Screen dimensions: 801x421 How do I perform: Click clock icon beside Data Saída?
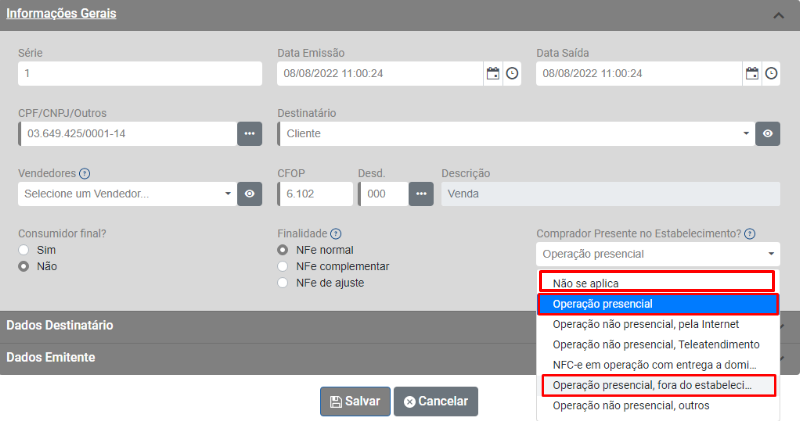coord(771,74)
